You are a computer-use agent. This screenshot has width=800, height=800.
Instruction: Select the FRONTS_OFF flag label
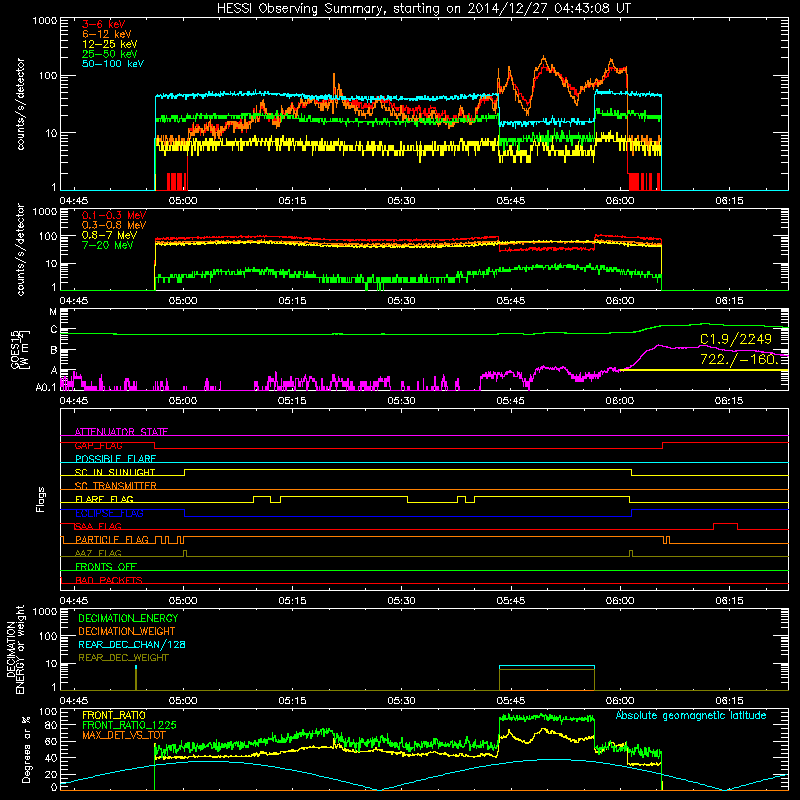tap(106, 567)
